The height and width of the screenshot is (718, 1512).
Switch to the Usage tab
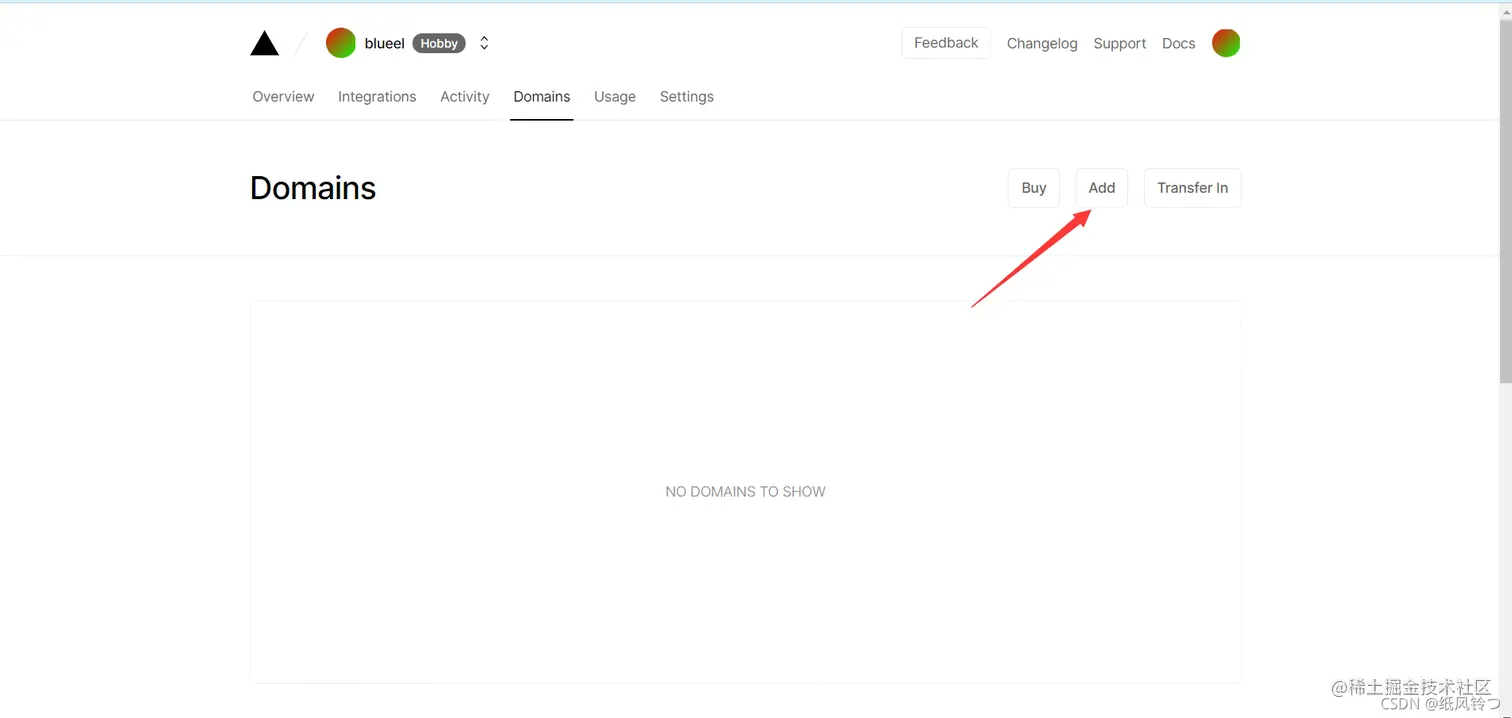pyautogui.click(x=615, y=97)
